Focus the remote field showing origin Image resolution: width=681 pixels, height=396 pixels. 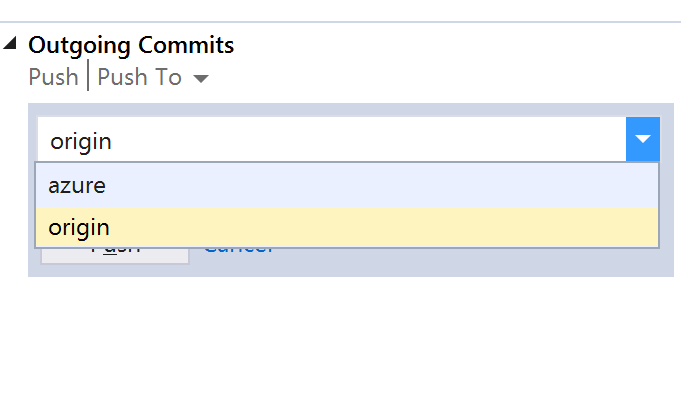[x=332, y=139]
